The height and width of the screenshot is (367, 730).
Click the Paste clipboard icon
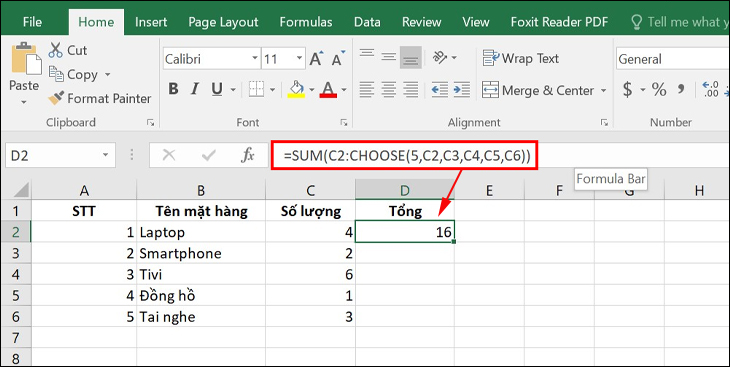(x=26, y=58)
